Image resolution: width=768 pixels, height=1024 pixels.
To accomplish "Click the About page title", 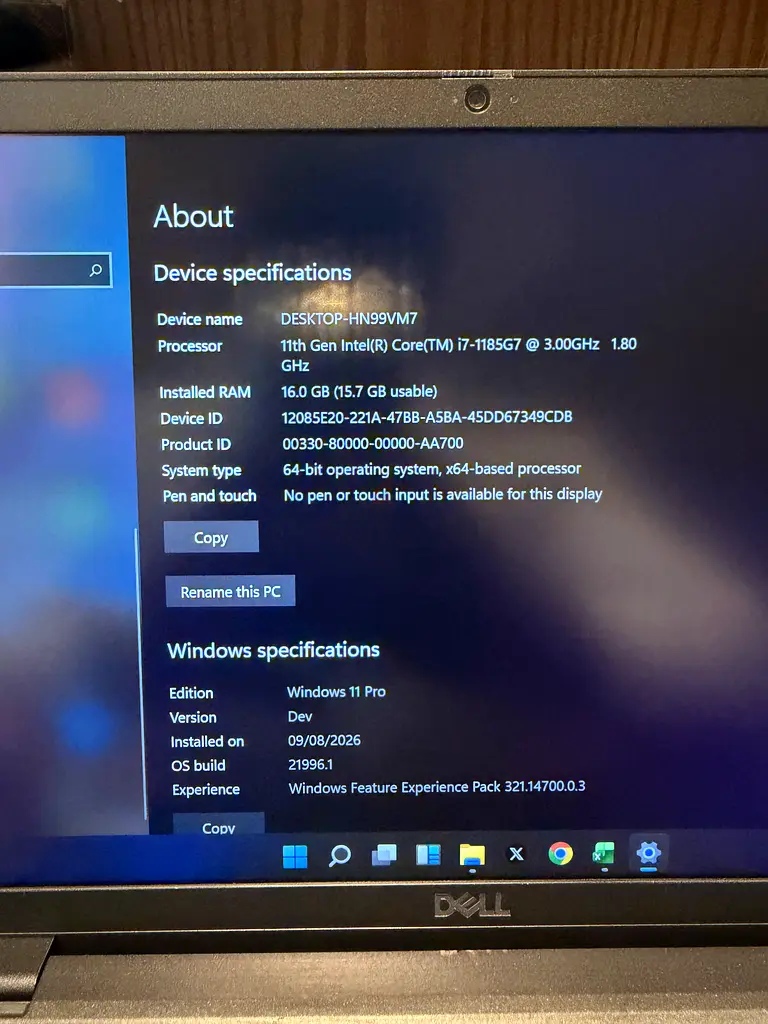I will pos(194,216).
